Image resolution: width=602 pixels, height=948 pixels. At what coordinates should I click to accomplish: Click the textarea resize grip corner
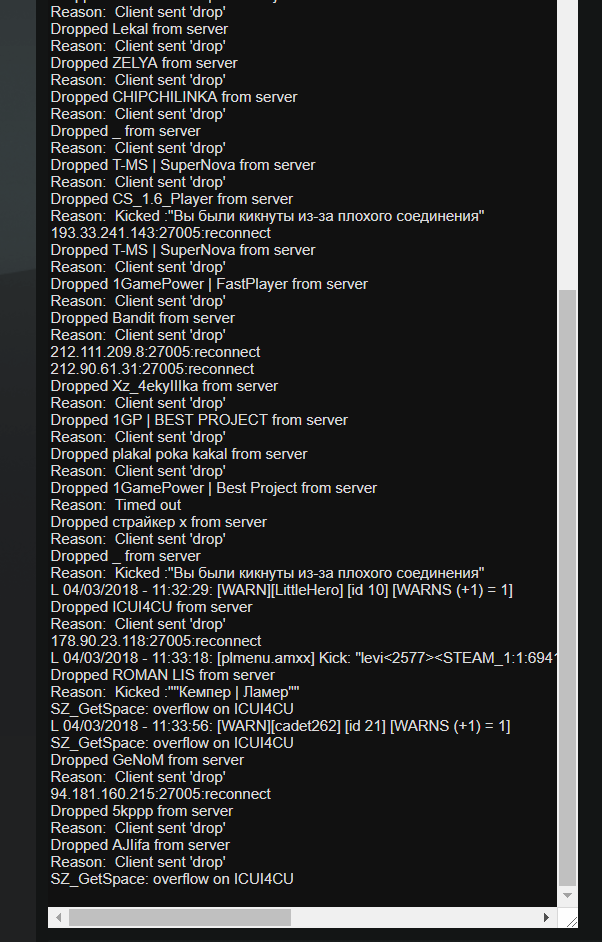(568, 917)
